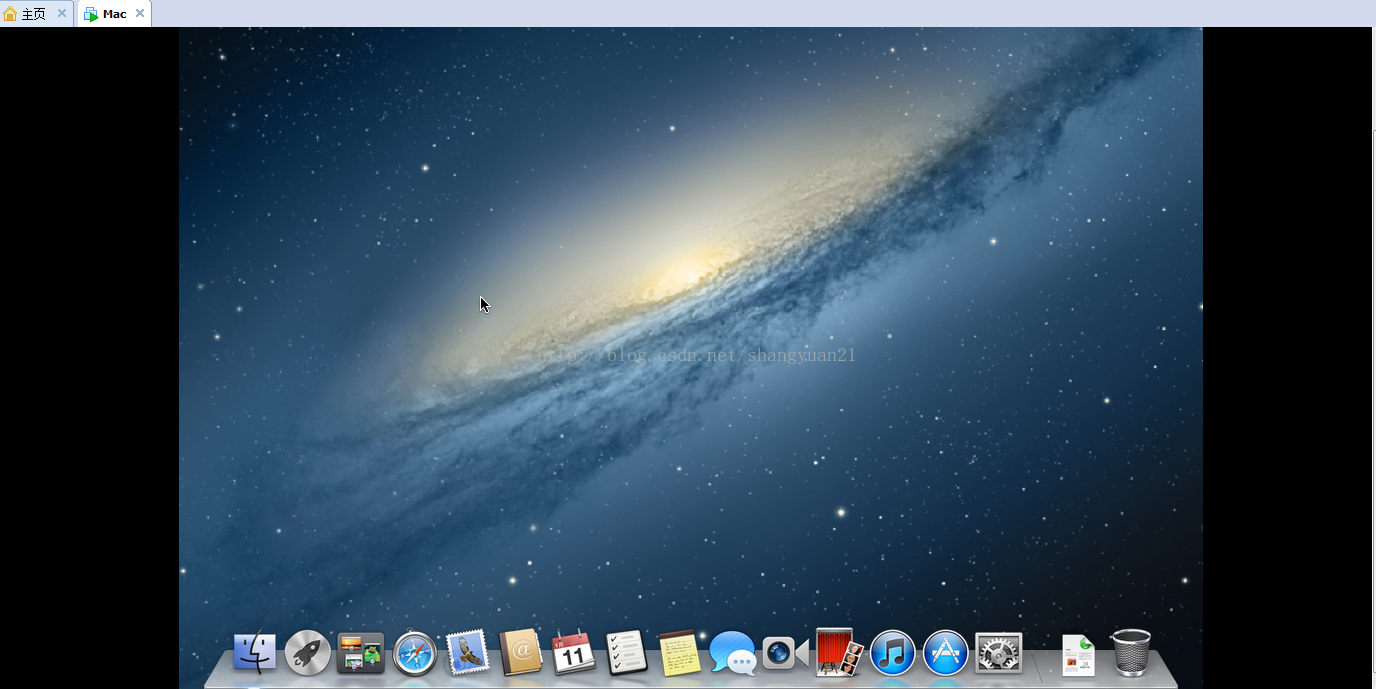The image size is (1376, 689).
Task: Launch Launchpad rocket icon
Action: tap(307, 653)
